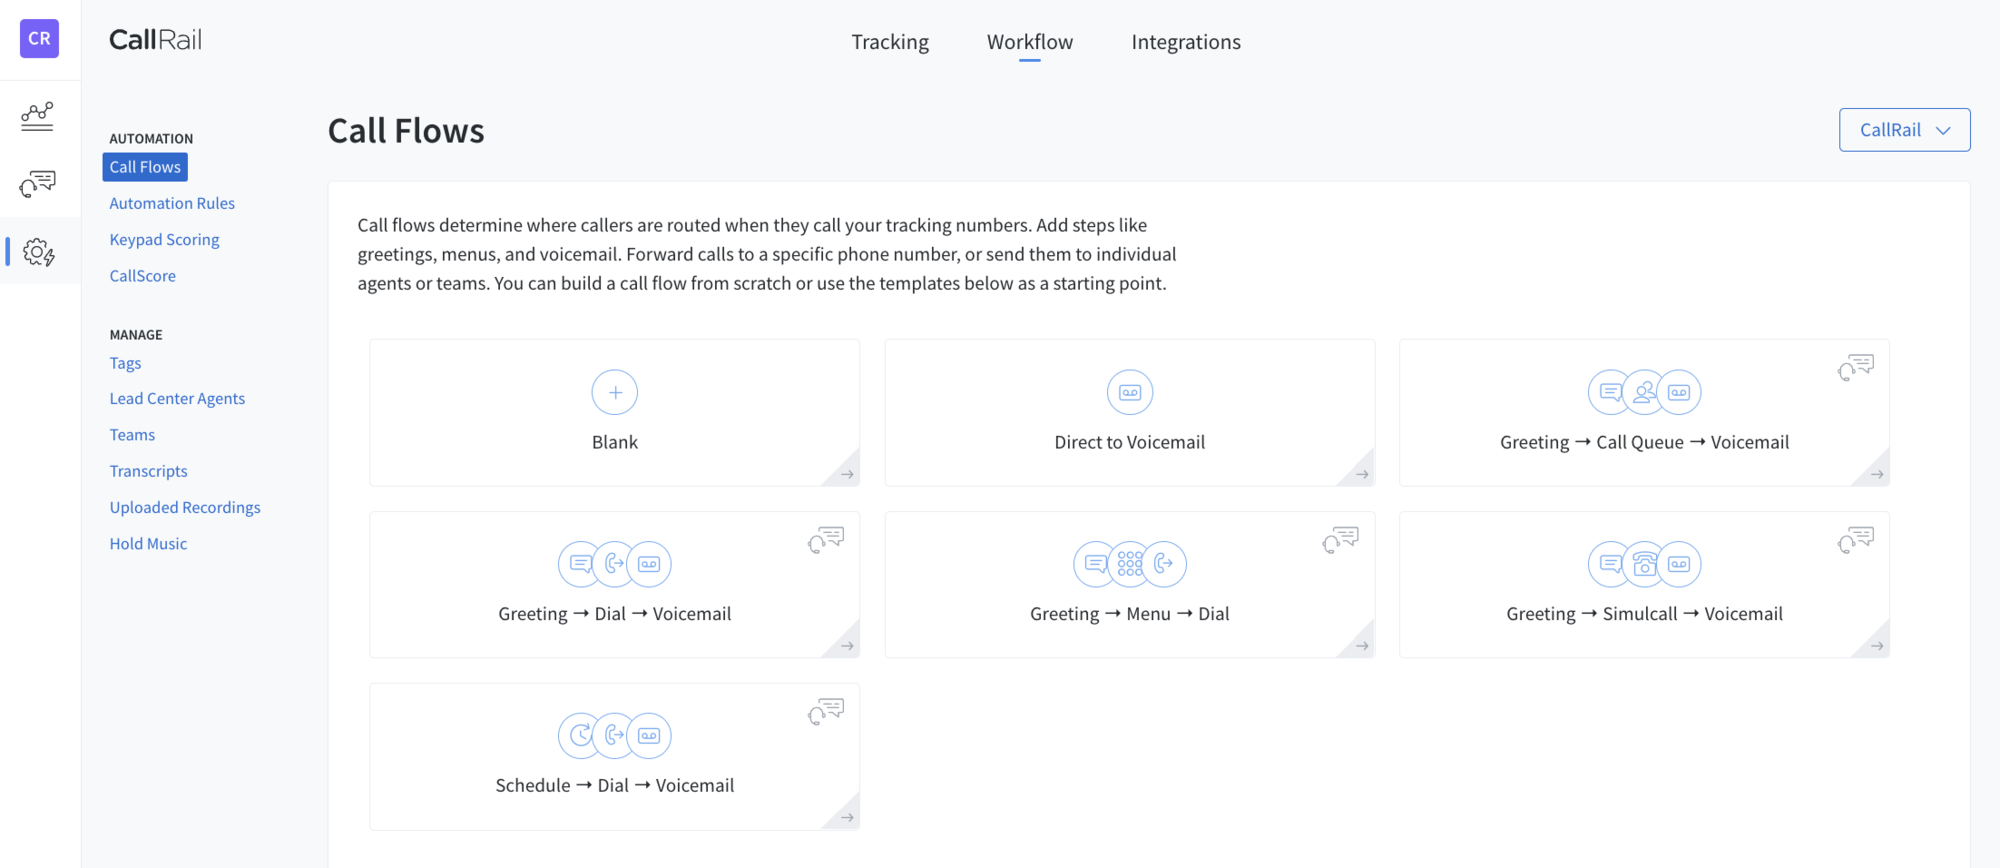Click the arrow on Greeting Menu Dial card
Image resolution: width=2000 pixels, height=868 pixels.
(1361, 646)
